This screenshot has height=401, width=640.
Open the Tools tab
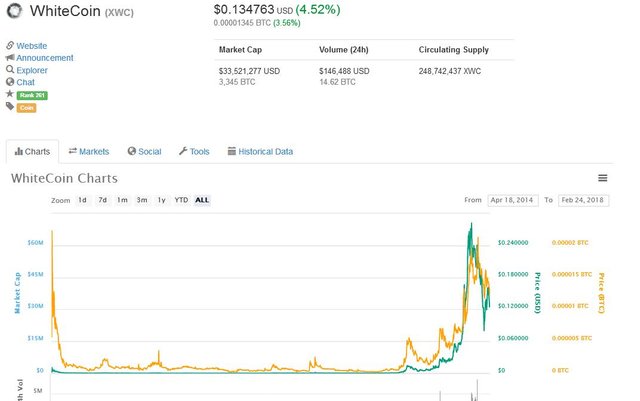click(194, 151)
